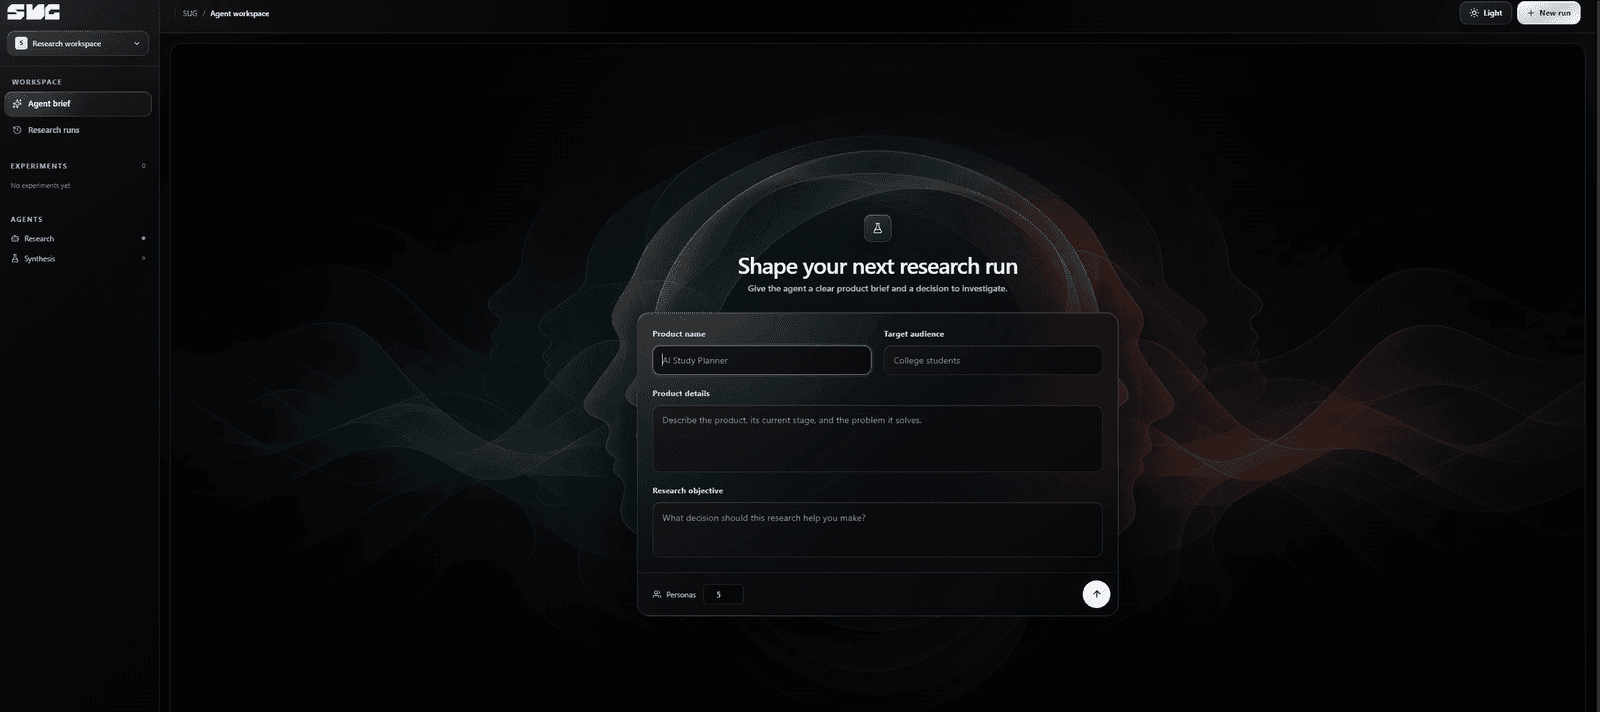Viewport: 1600px width, 712px height.
Task: Click the EXPERIMENTS section header
Action: [x=39, y=166]
